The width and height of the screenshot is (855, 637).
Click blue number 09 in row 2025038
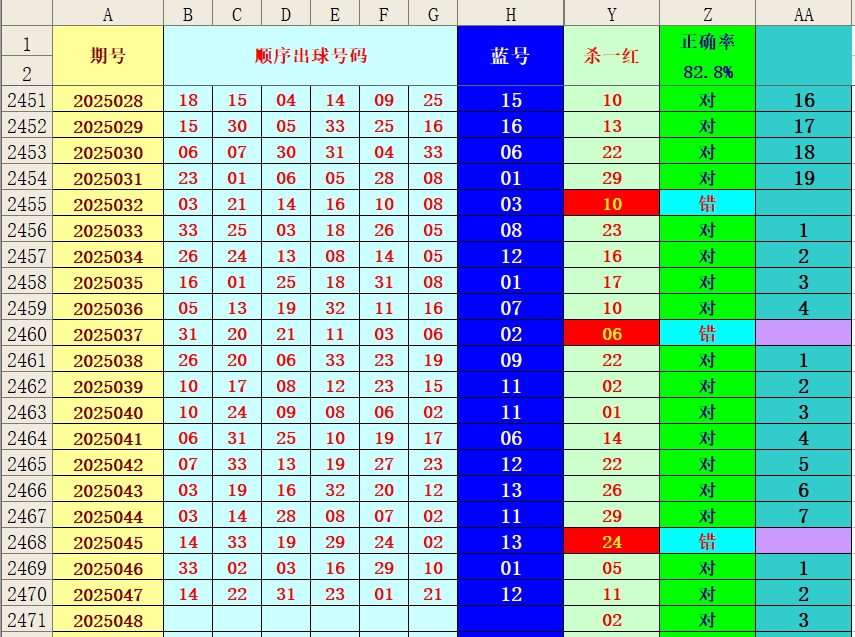click(510, 360)
